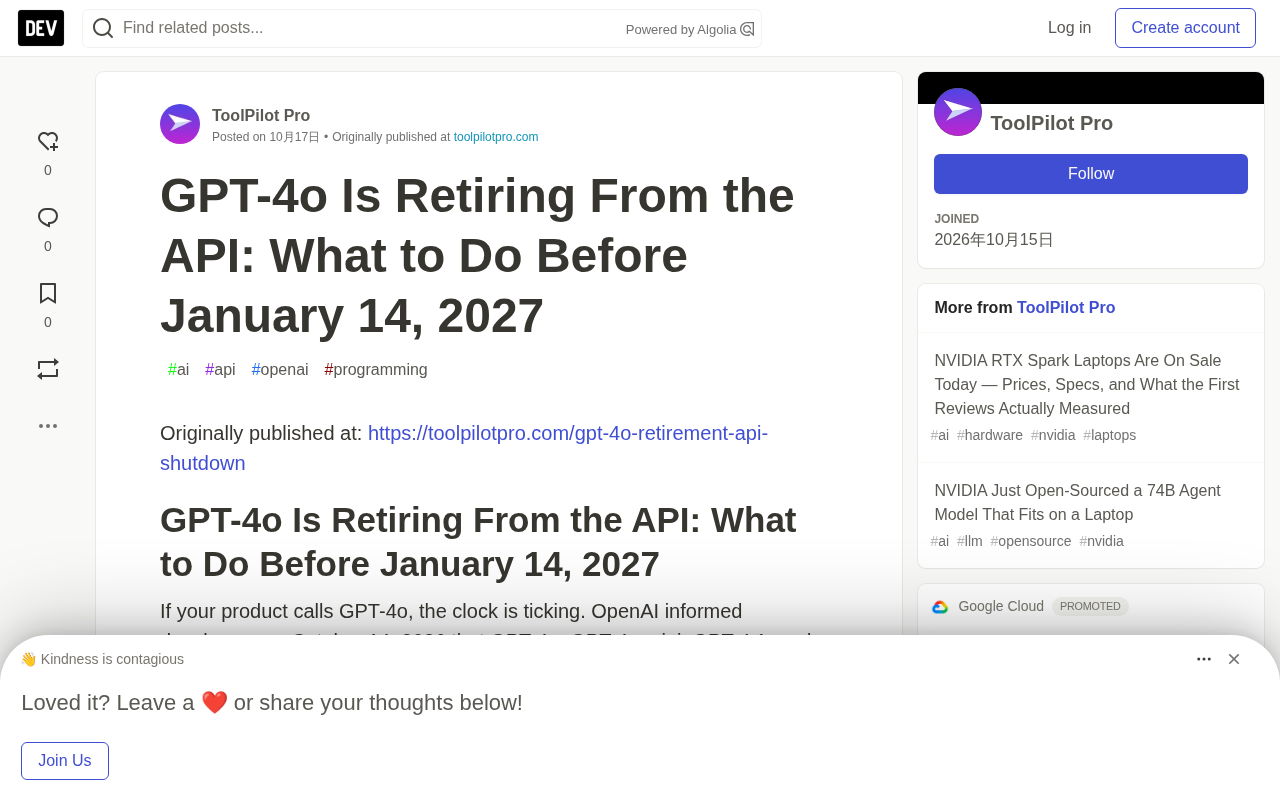Viewport: 1280px width, 800px height.
Task: Click the search magnifier icon
Action: (103, 28)
